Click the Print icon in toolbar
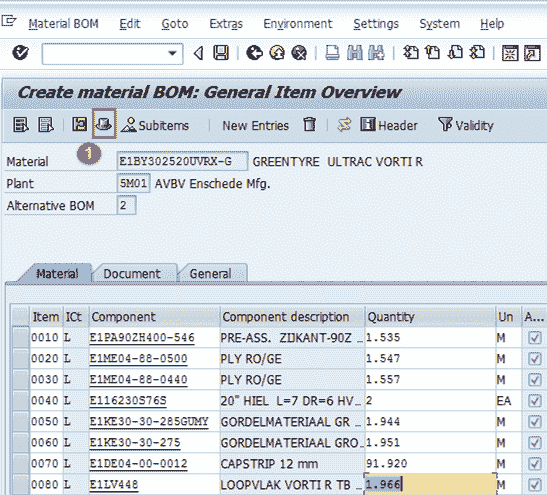This screenshot has width=547, height=495. click(x=332, y=53)
